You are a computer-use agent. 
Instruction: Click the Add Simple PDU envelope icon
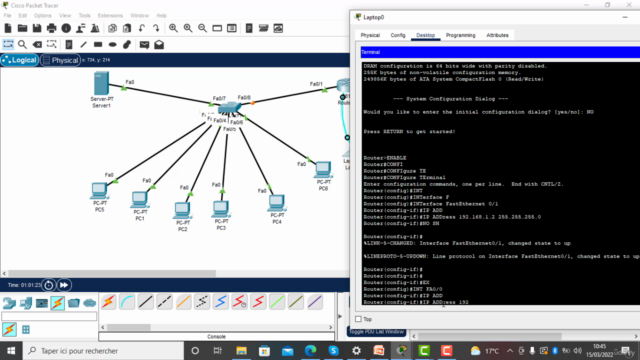(x=144, y=44)
